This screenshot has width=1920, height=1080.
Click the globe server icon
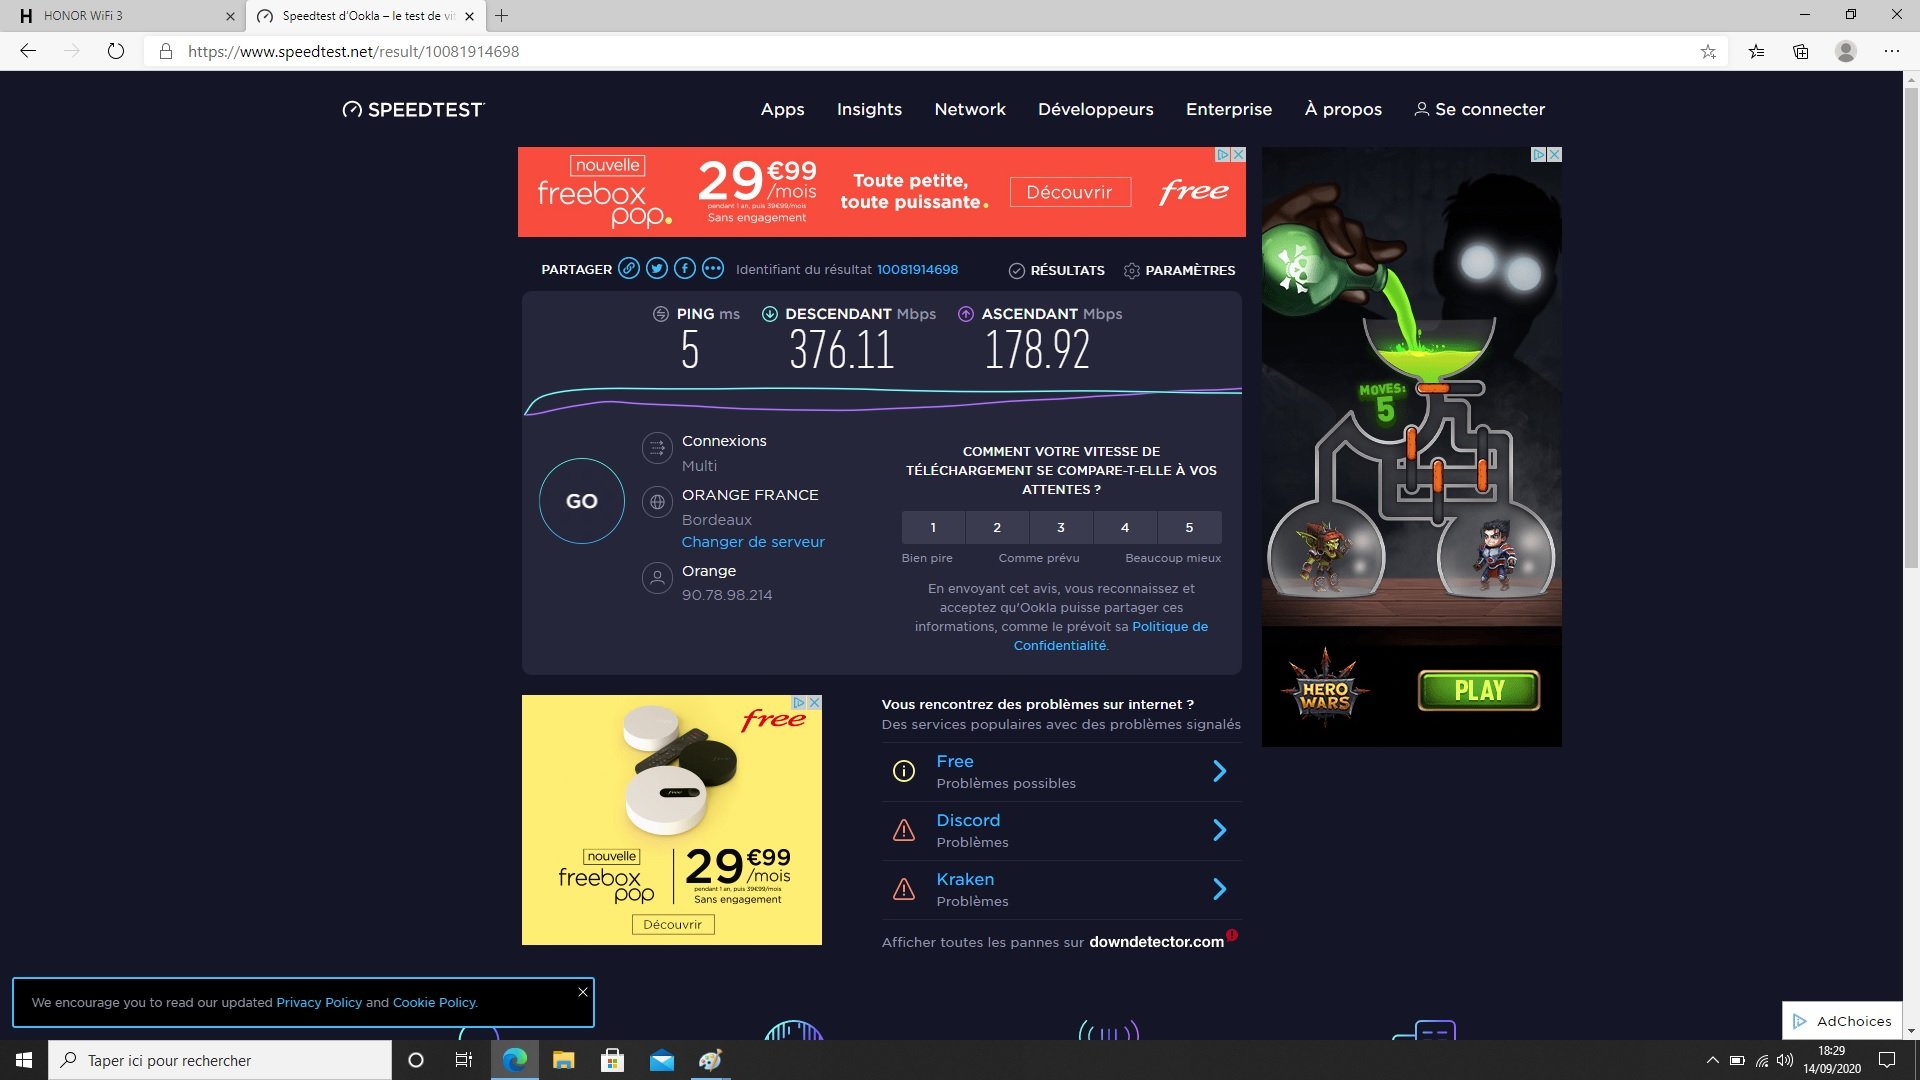tap(657, 502)
